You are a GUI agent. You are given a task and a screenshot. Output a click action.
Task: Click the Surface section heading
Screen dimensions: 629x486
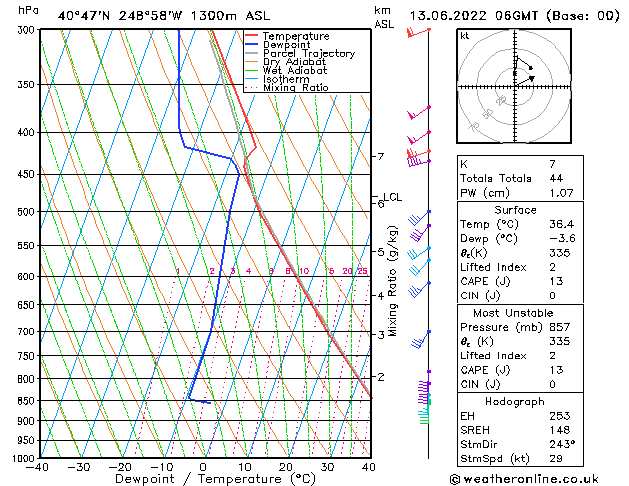coord(515,210)
